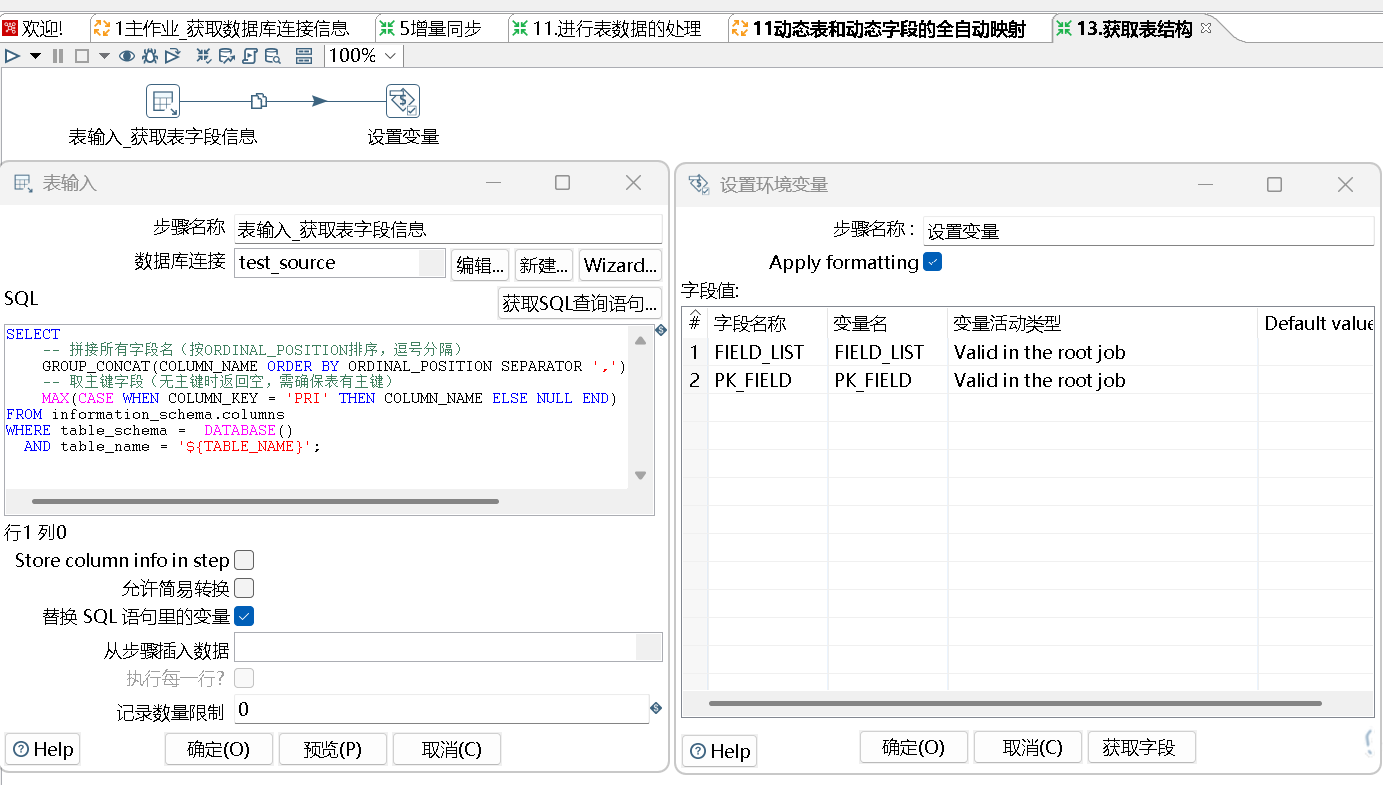The image size is (1383, 785).
Task: Click the SQL editor horizontal scrollbar
Action: (x=265, y=501)
